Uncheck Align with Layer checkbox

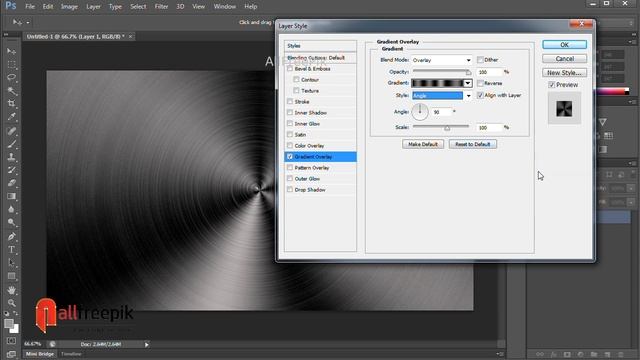[480, 95]
